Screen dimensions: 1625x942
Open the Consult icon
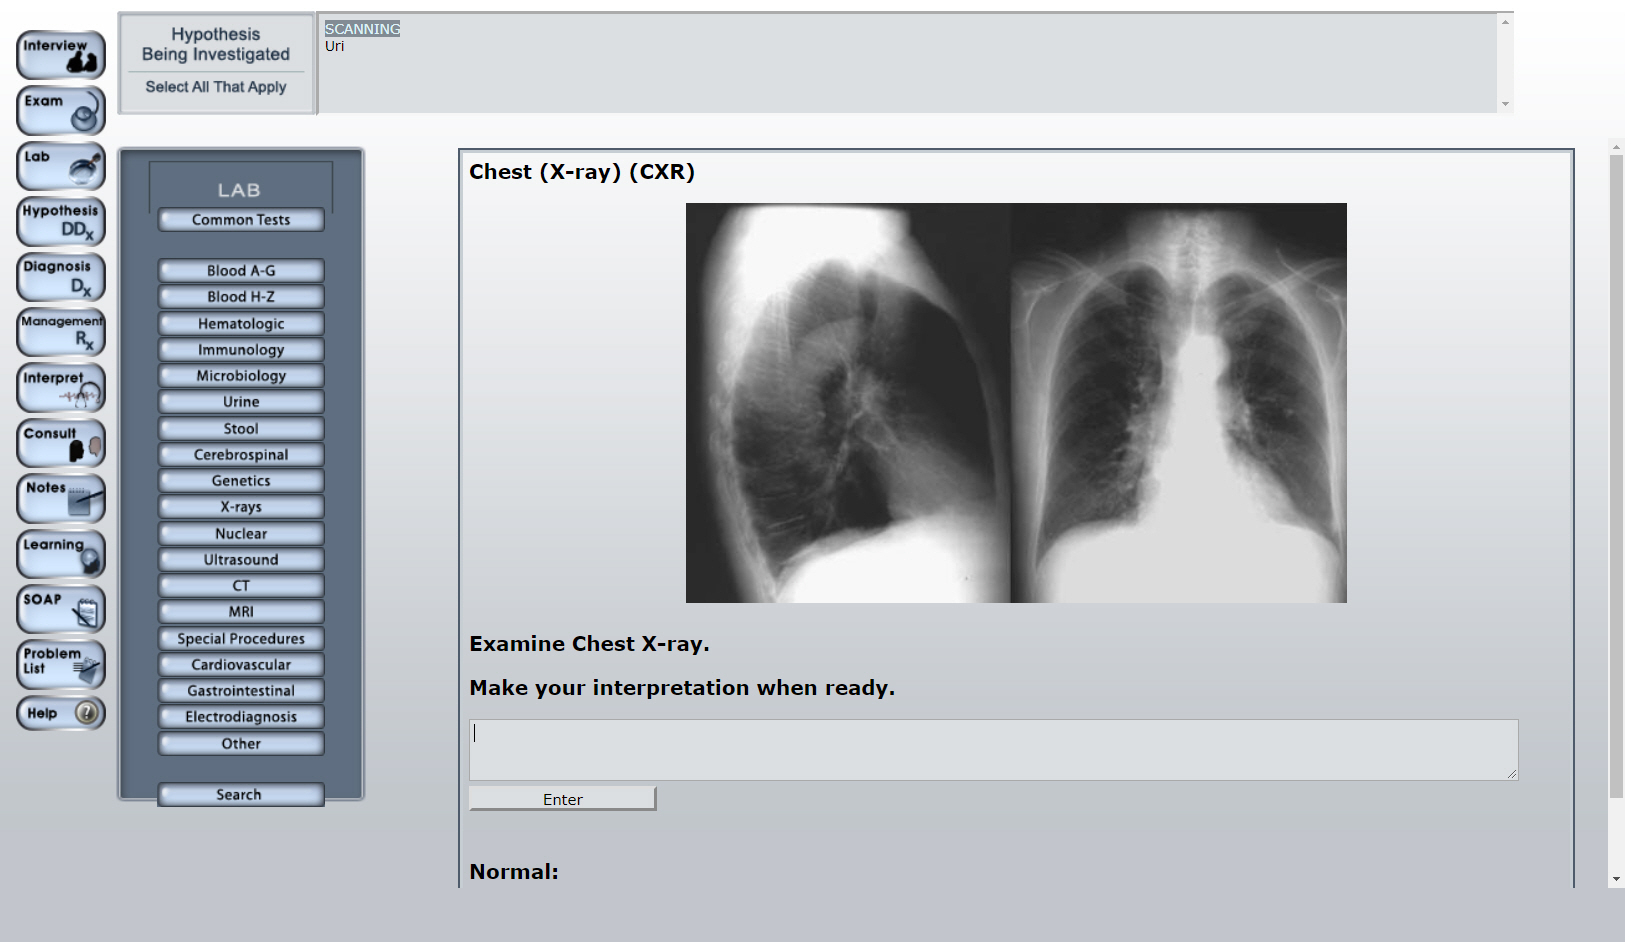point(61,443)
